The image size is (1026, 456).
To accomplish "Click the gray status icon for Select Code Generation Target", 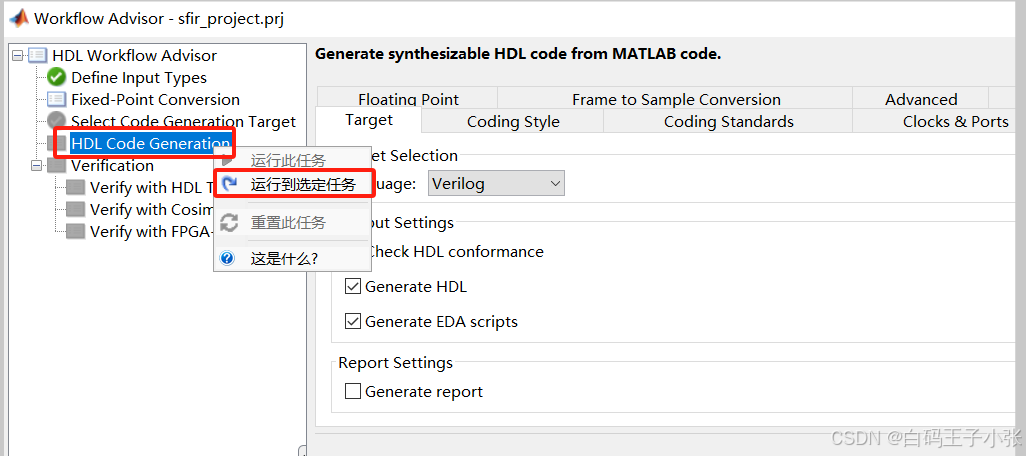I will pos(56,122).
